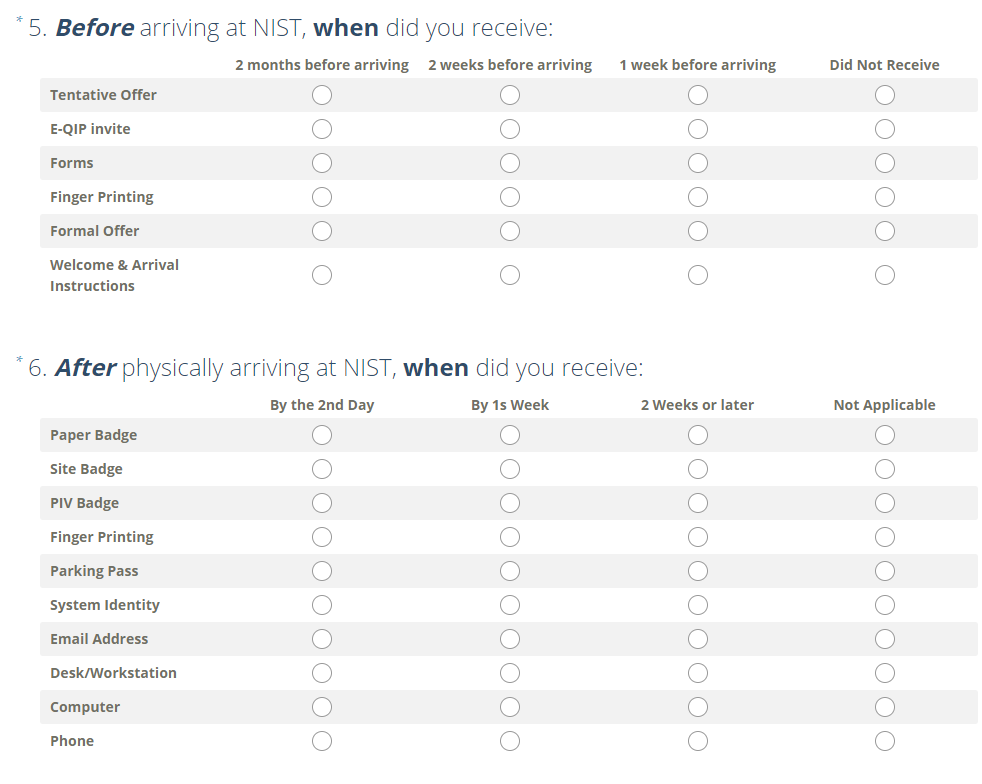Select '1 week before arriving' for E-QIP invite
The height and width of the screenshot is (784, 982).
pyautogui.click(x=698, y=129)
